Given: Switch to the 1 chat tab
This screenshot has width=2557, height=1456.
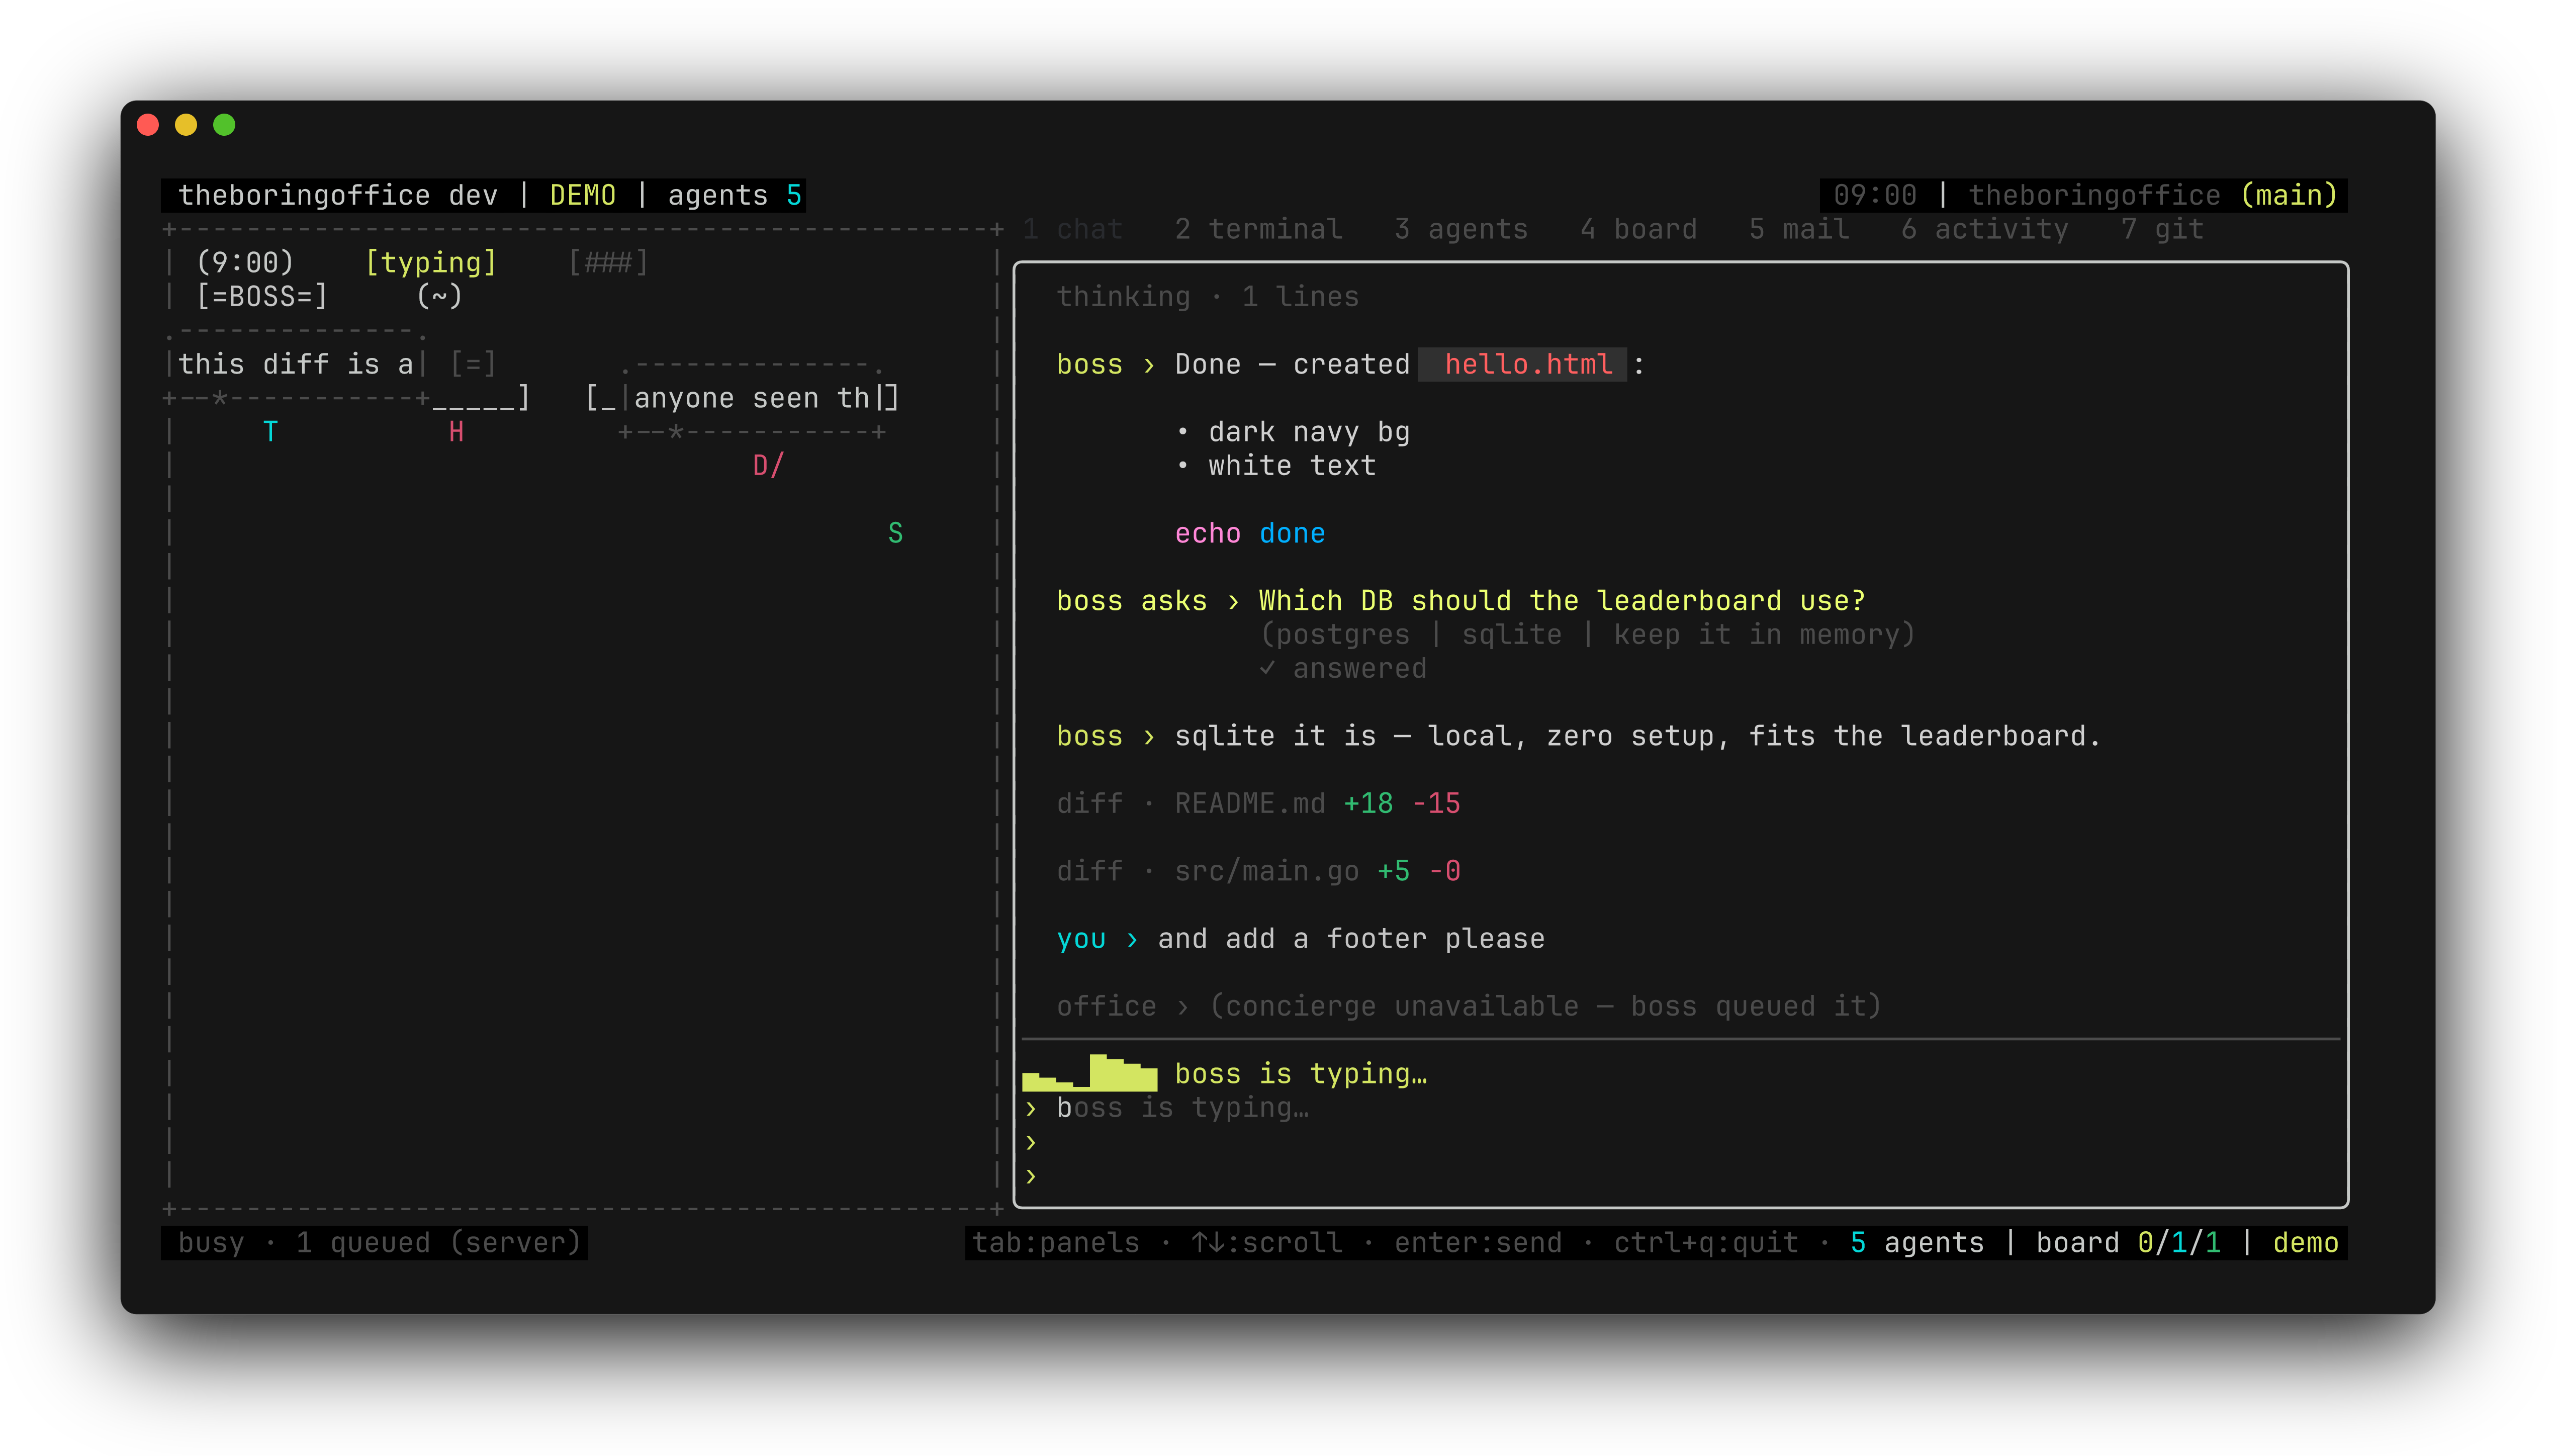Looking at the screenshot, I should point(1072,229).
